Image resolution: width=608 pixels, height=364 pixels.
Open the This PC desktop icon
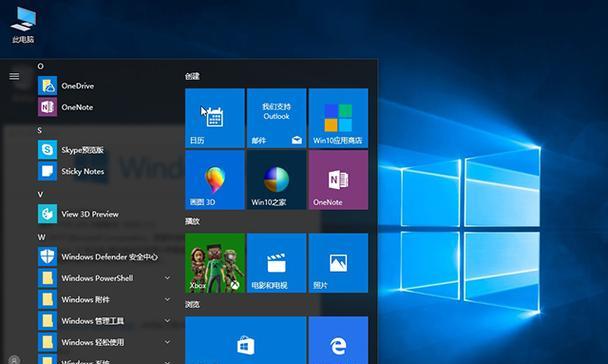(x=23, y=24)
